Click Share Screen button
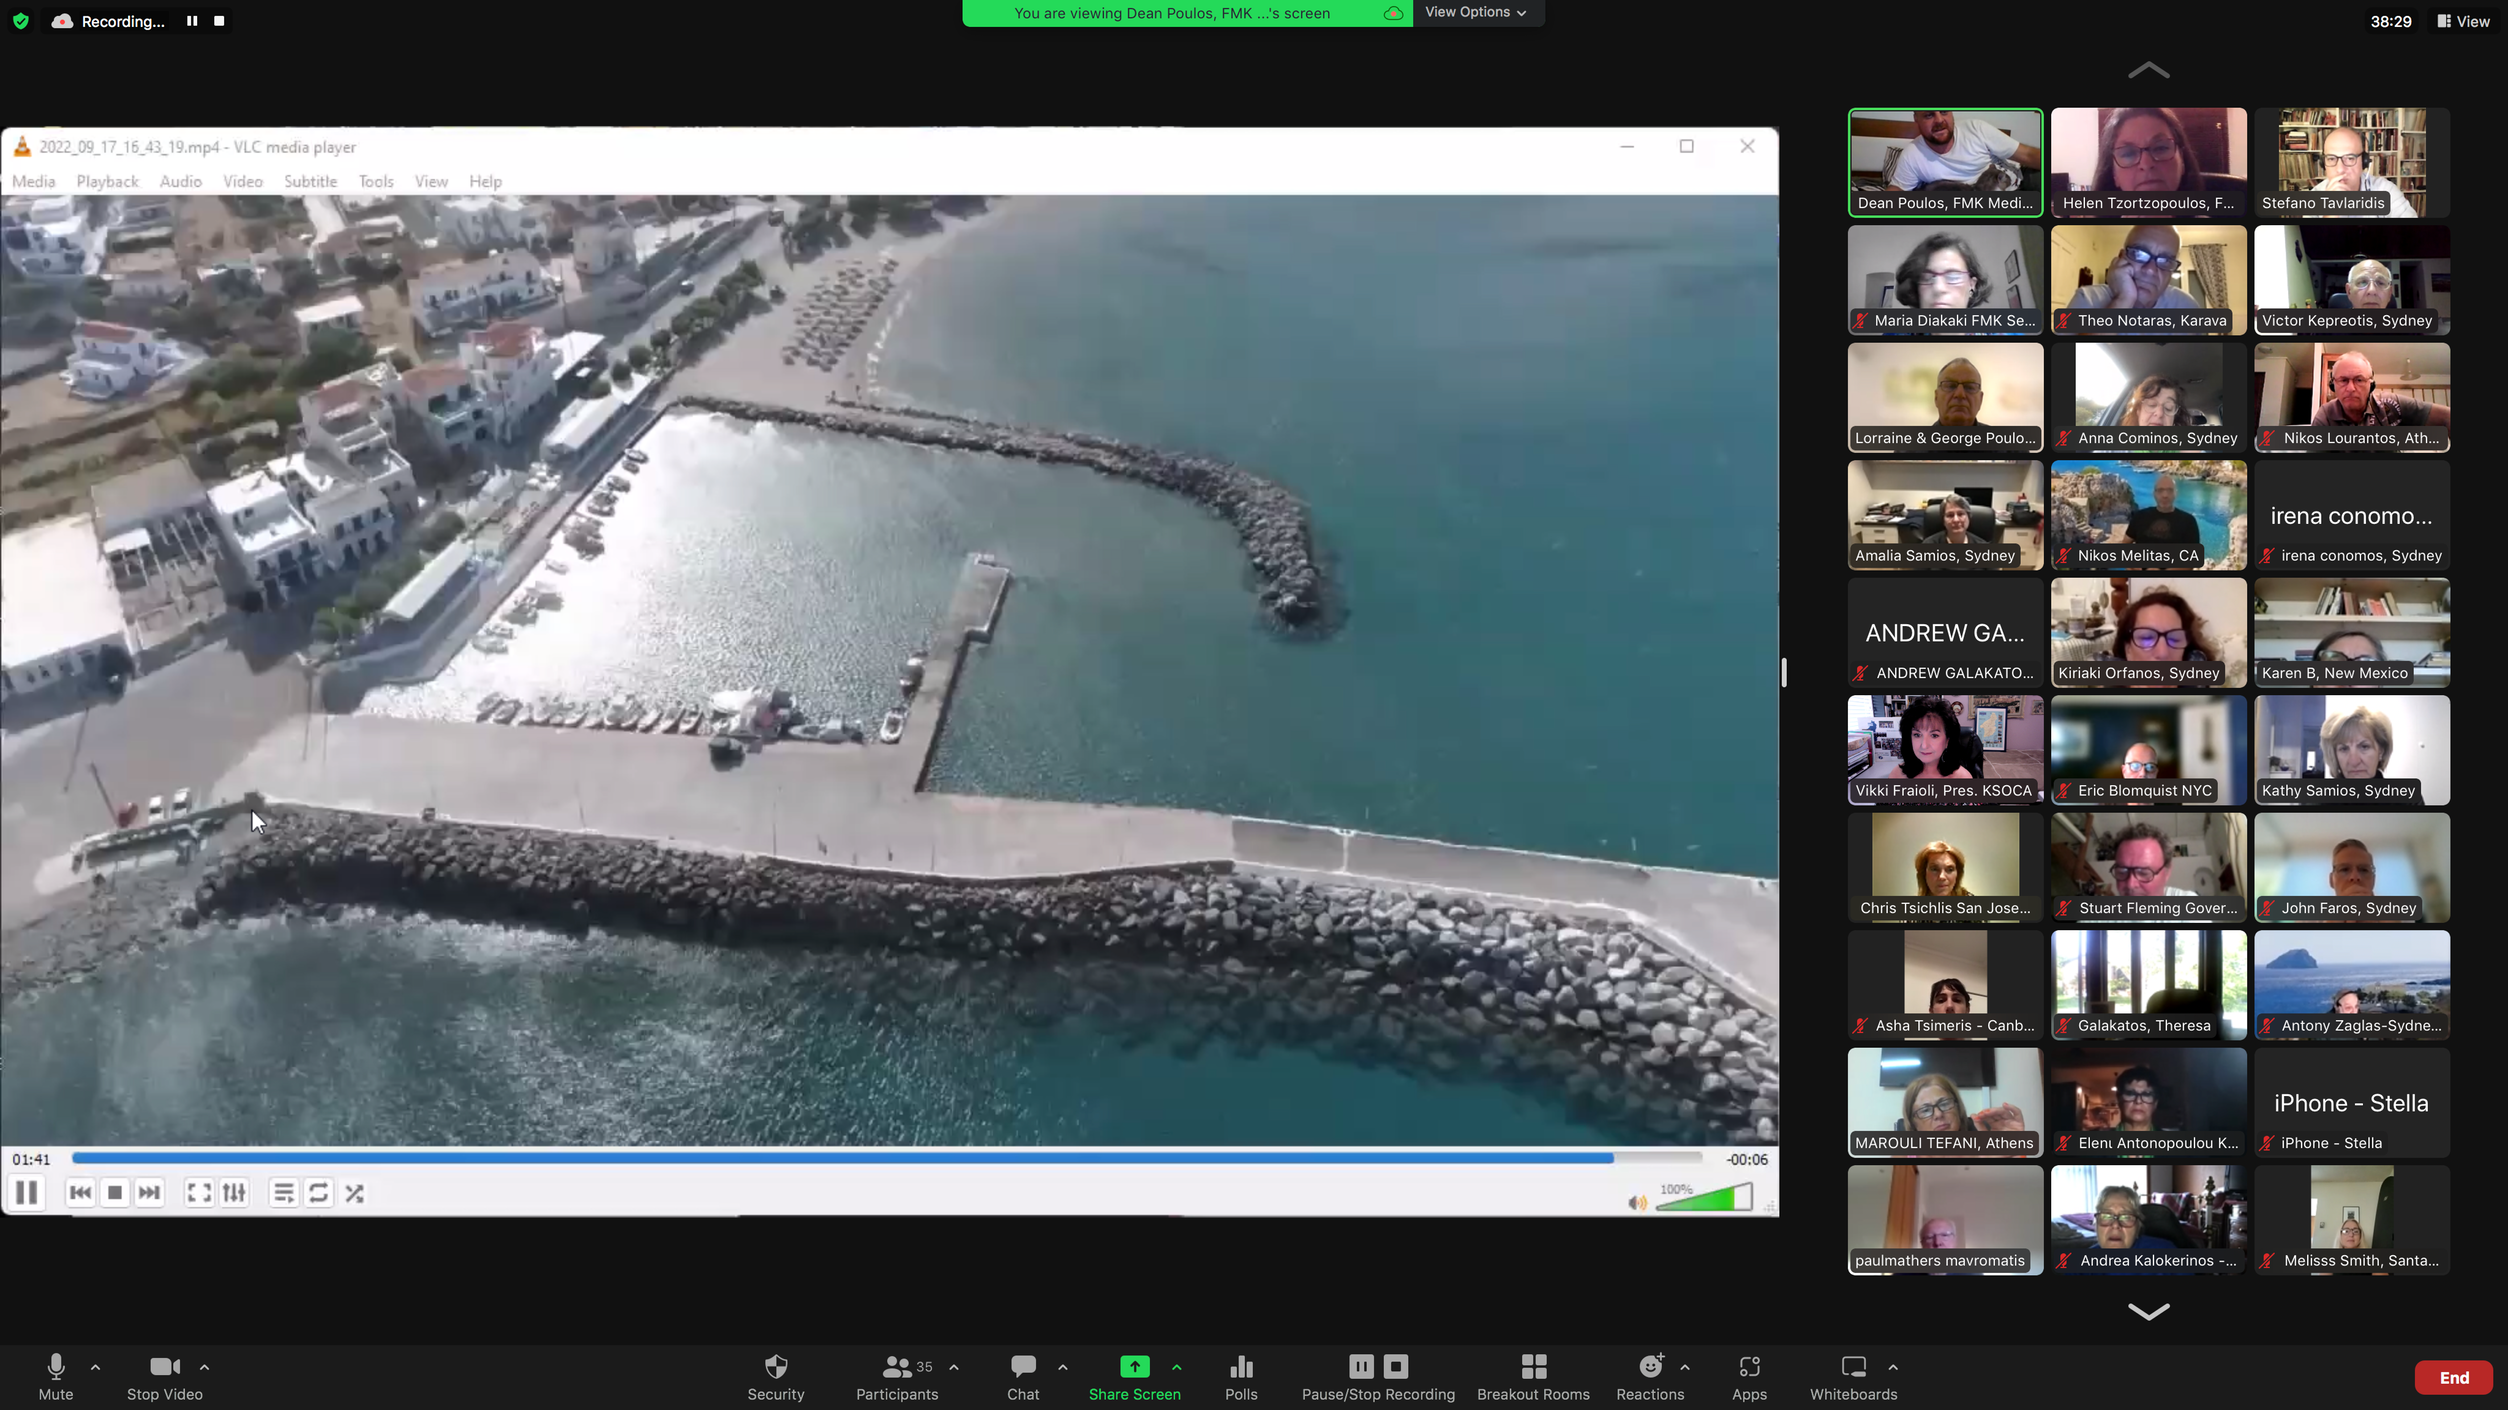Viewport: 2508px width, 1410px height. coord(1134,1376)
